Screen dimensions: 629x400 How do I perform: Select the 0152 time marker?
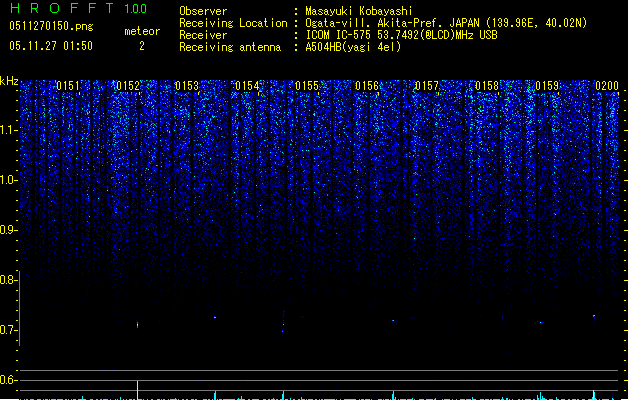[x=128, y=86]
